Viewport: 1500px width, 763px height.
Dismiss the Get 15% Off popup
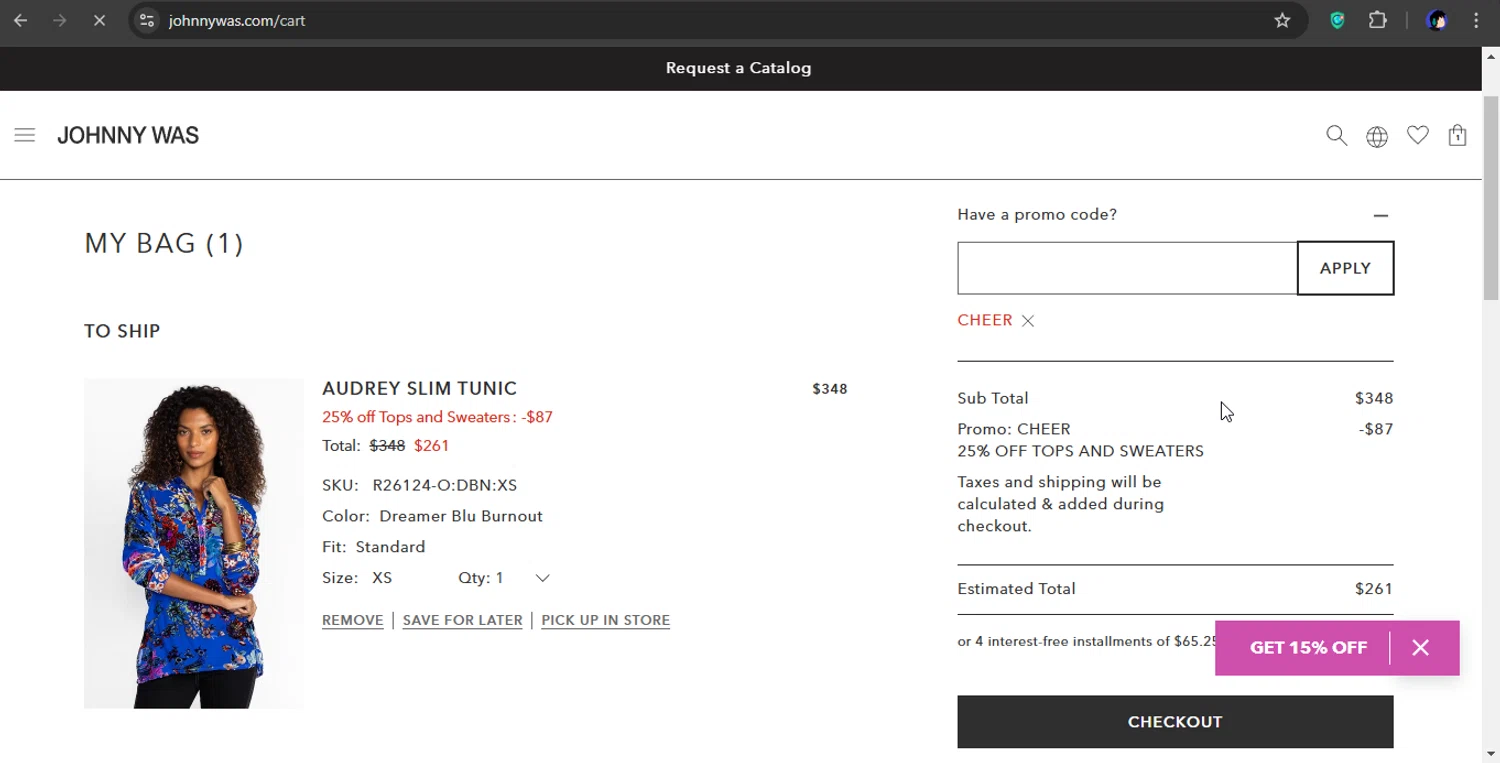pos(1420,648)
